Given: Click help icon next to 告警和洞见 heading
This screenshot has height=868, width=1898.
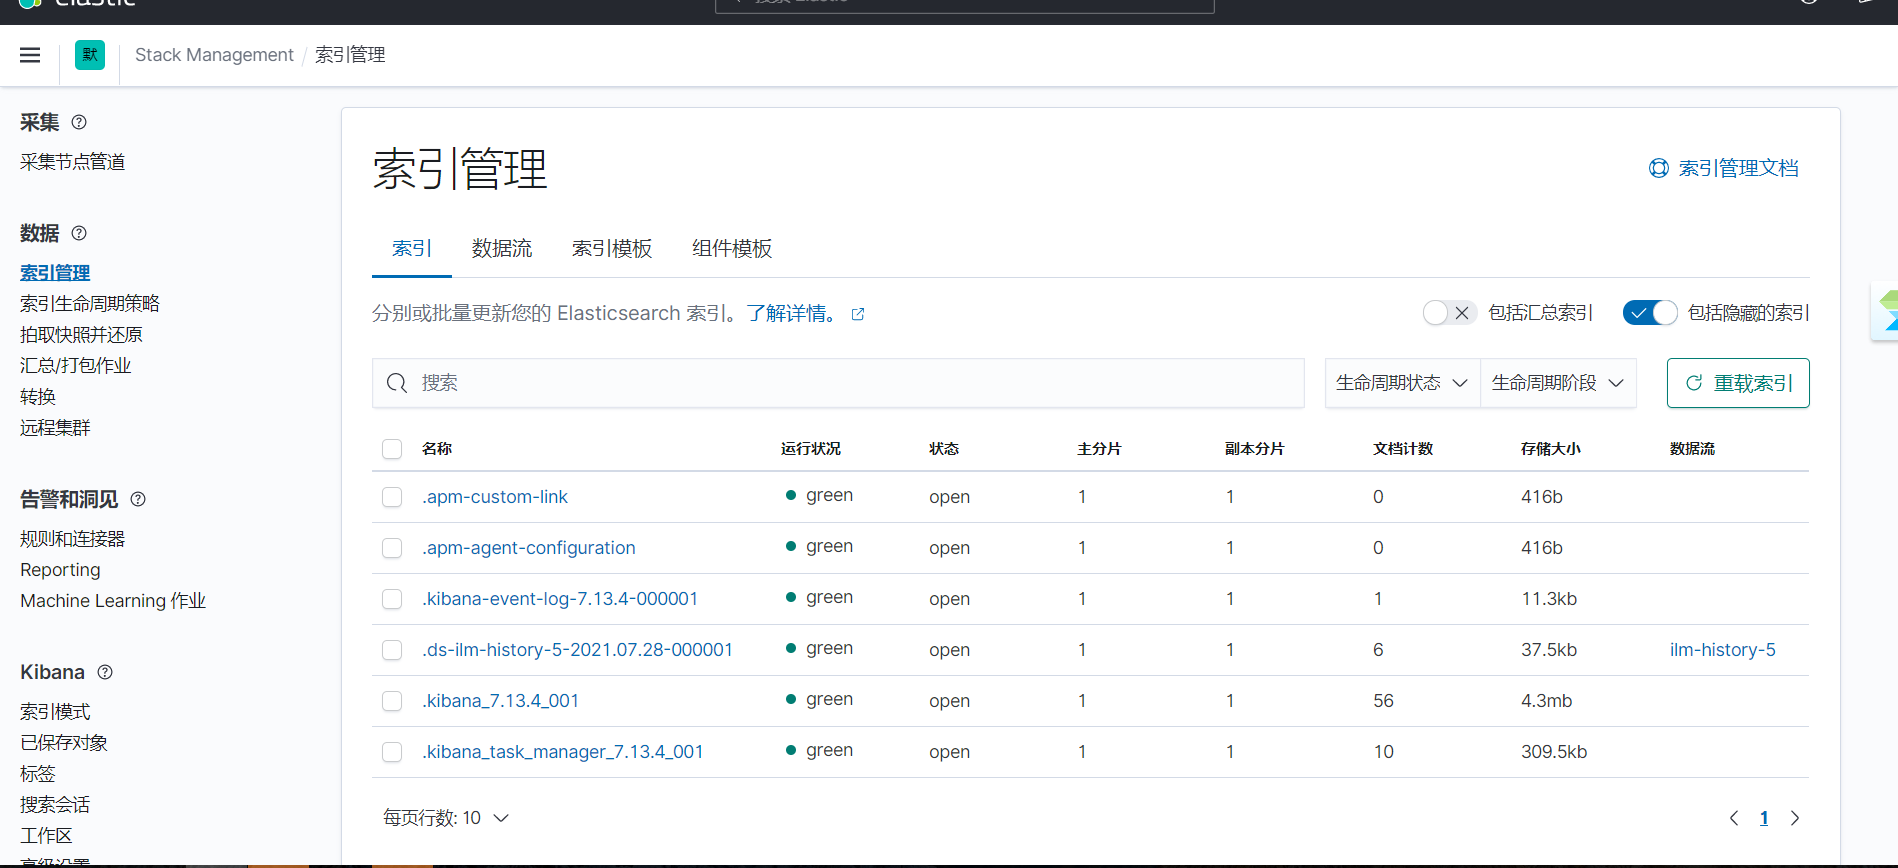Looking at the screenshot, I should pos(138,499).
